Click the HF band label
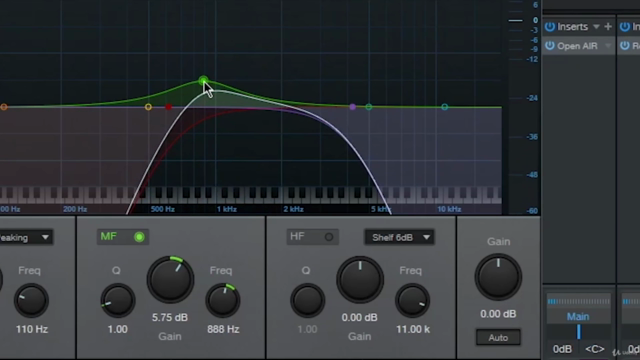640x360 pixels. 297,236
